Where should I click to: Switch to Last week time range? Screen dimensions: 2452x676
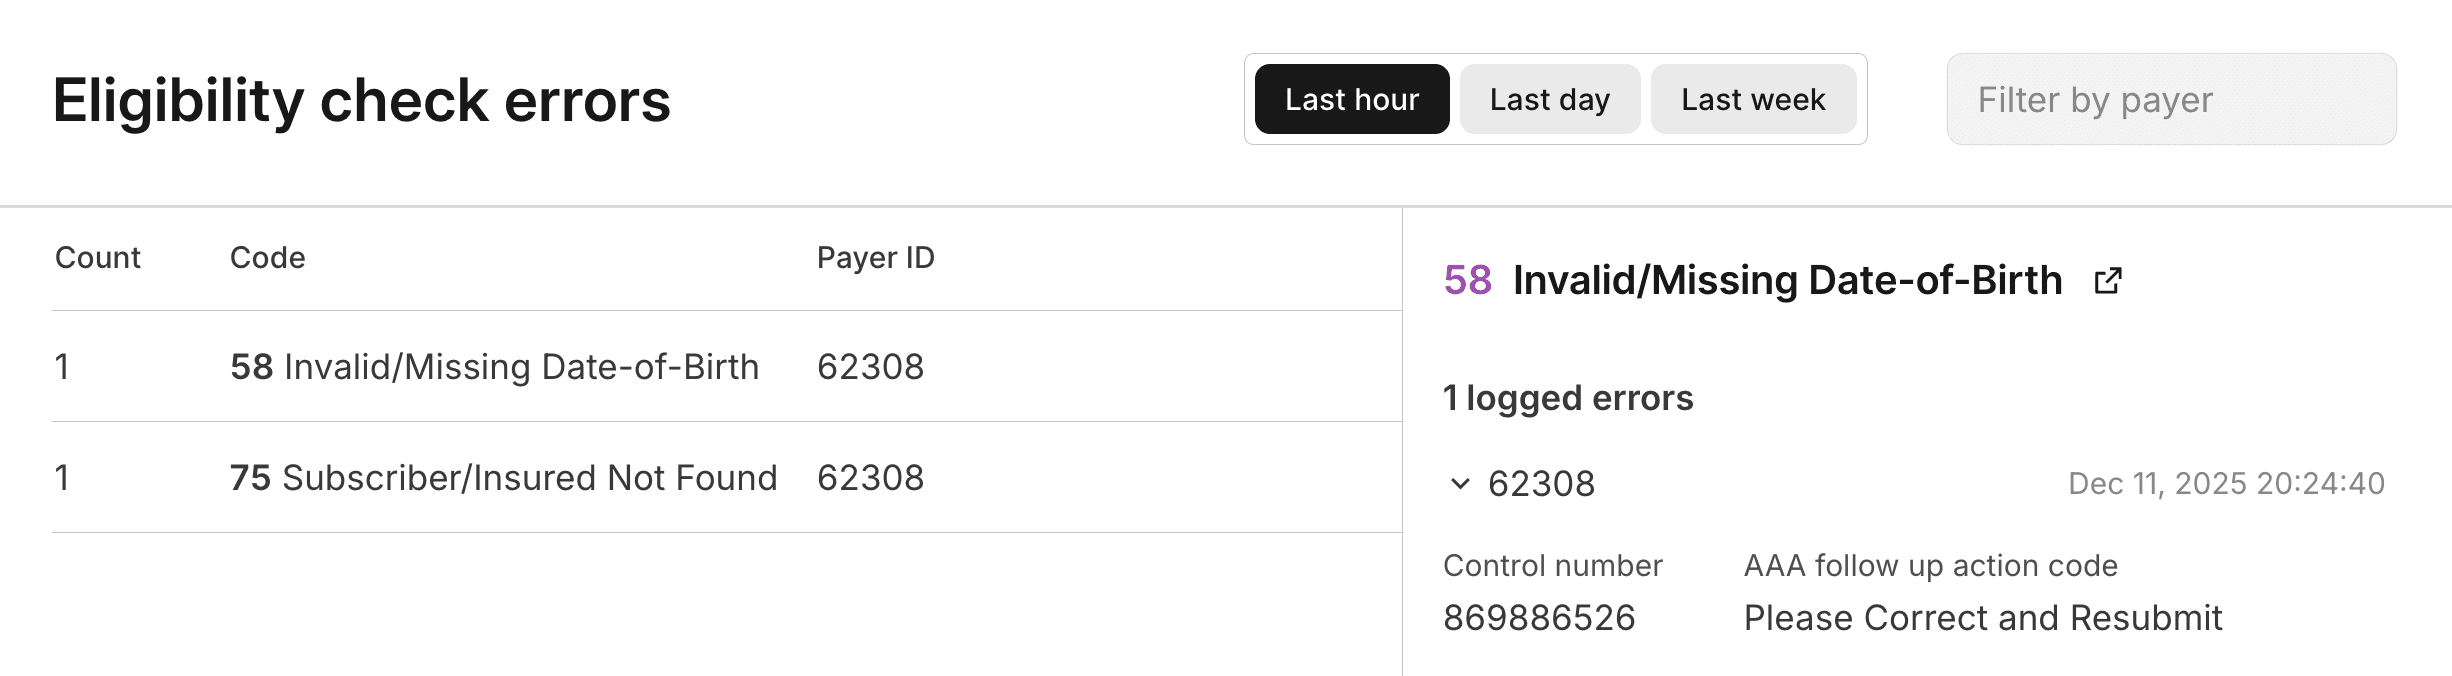click(x=1752, y=100)
